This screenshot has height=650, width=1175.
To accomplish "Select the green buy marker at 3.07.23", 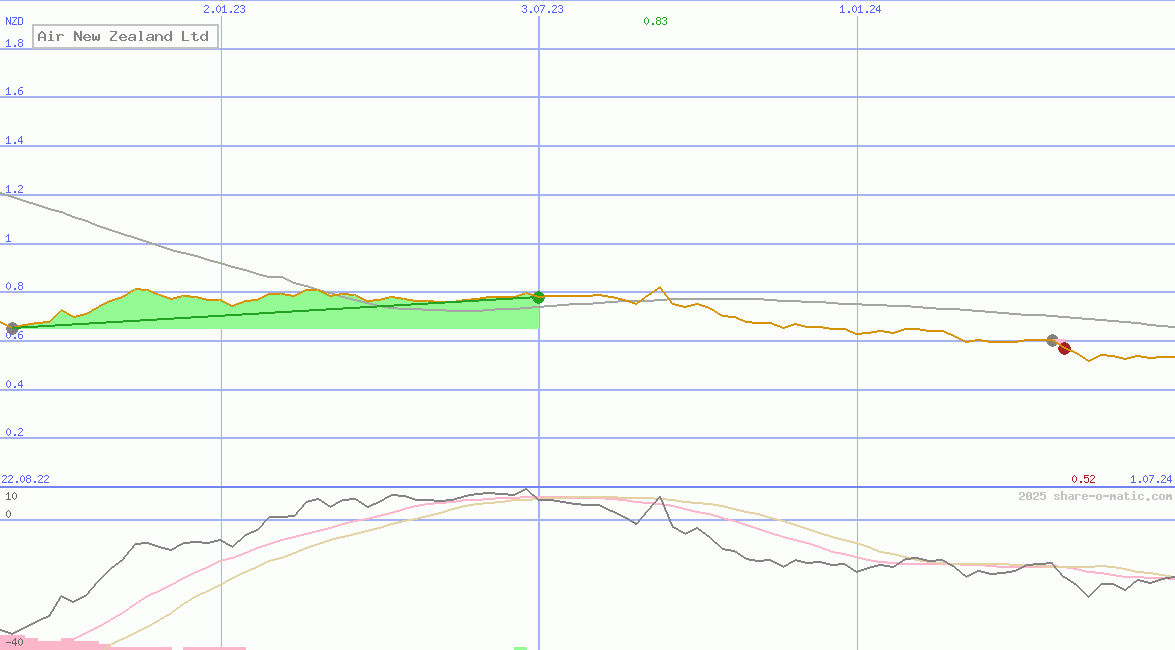I will pyautogui.click(x=538, y=297).
